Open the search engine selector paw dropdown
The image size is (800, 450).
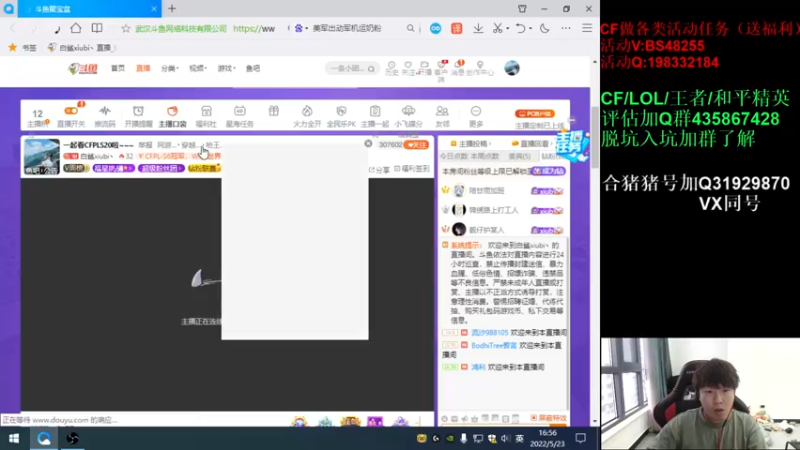coord(301,29)
